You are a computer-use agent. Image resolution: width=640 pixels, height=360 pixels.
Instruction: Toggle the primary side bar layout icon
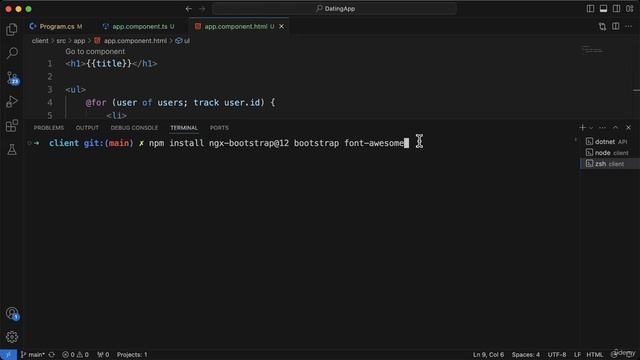coord(590,9)
